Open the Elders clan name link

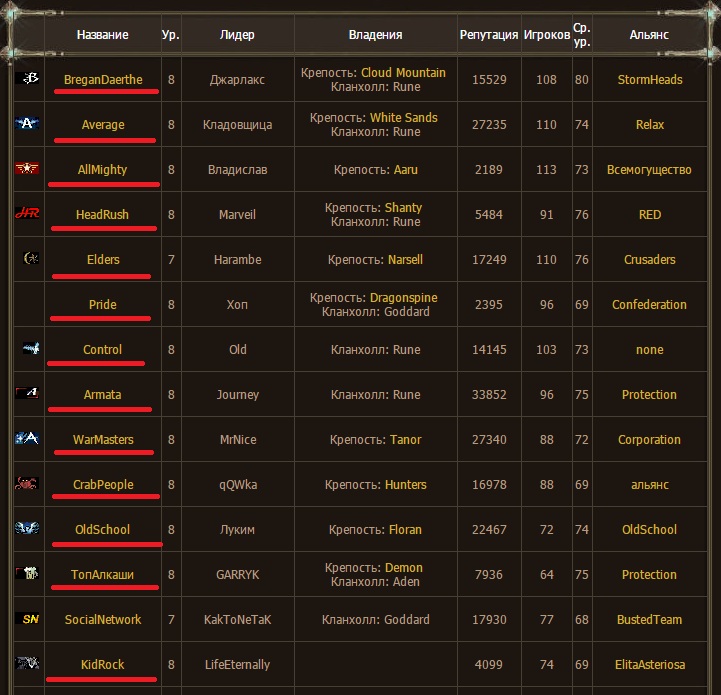(103, 260)
